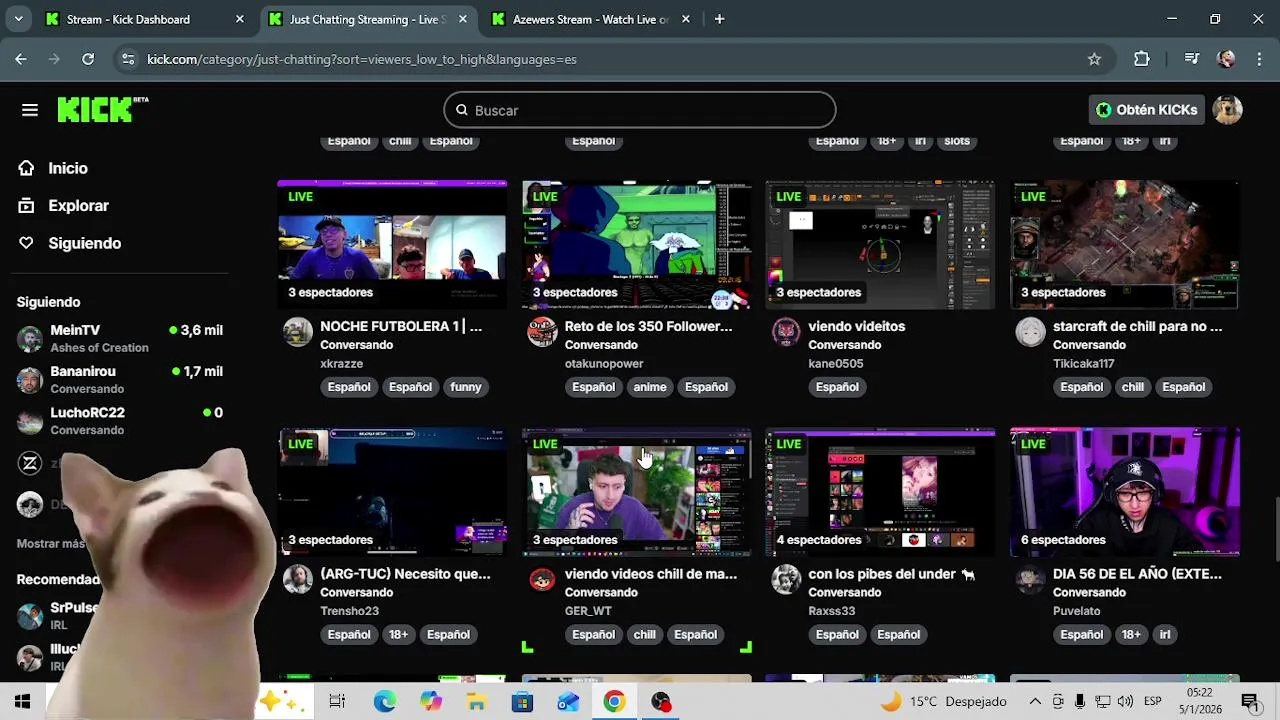Screen dimensions: 1280x720
Task: Open LuchoRC22 followed channel
Action: pos(120,420)
